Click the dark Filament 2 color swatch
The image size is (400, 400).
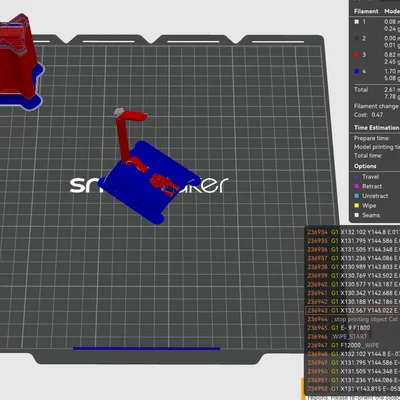click(357, 38)
